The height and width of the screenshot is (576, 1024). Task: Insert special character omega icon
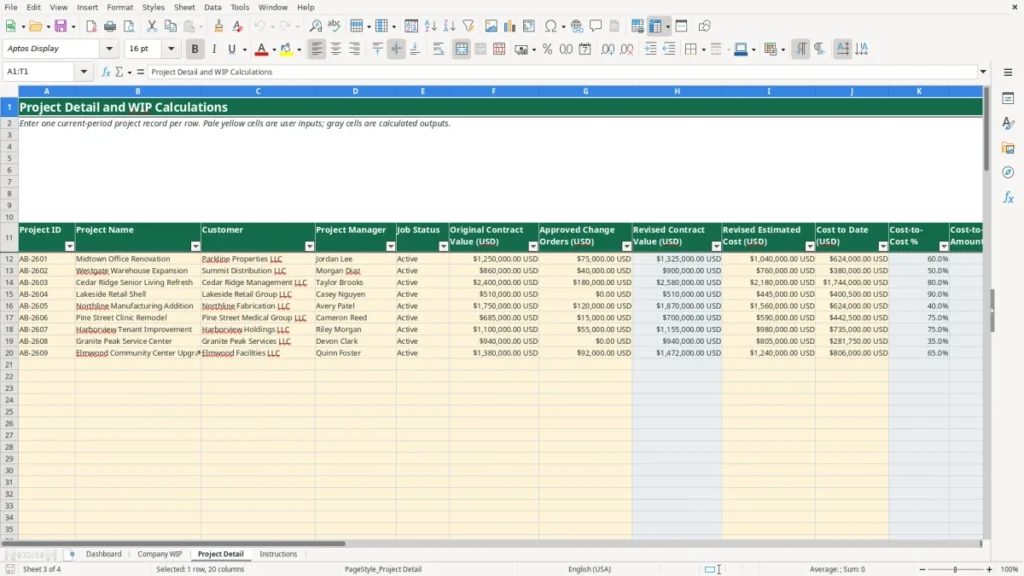click(551, 26)
